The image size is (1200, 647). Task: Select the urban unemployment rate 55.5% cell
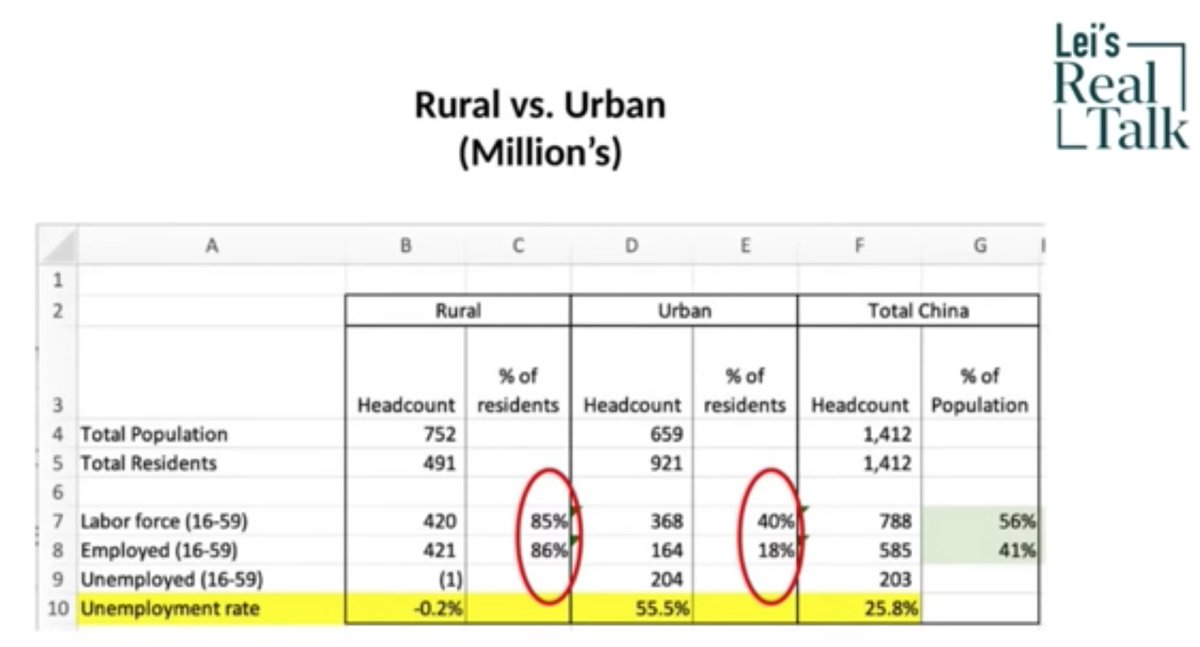(631, 608)
